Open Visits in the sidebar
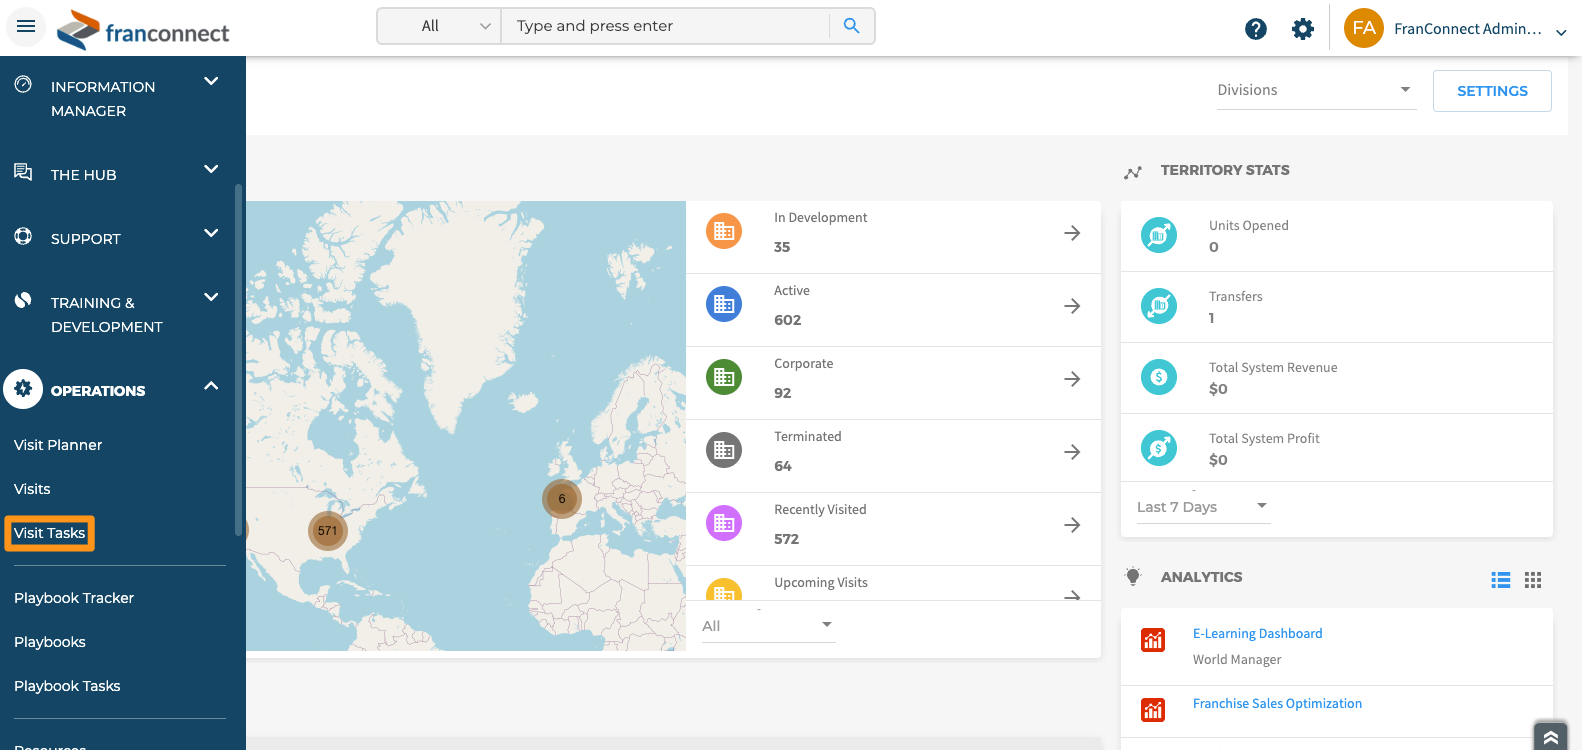This screenshot has height=750, width=1582. (x=32, y=489)
